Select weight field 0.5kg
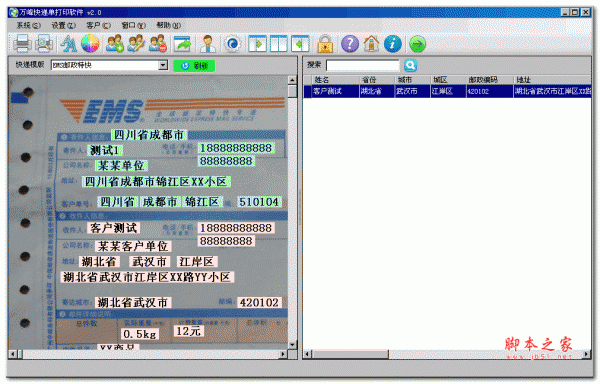600x384 pixels. 140,334
